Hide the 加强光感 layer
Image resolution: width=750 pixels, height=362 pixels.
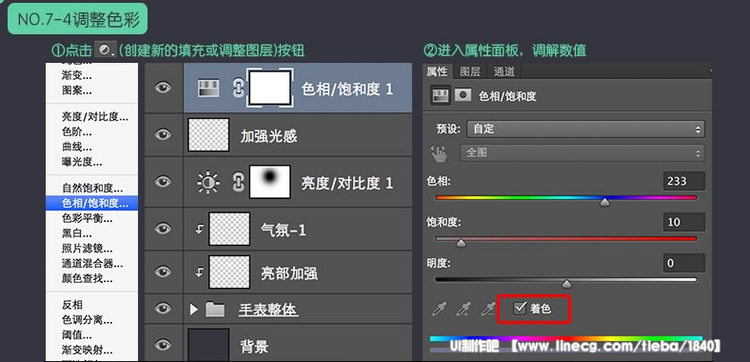point(163,135)
